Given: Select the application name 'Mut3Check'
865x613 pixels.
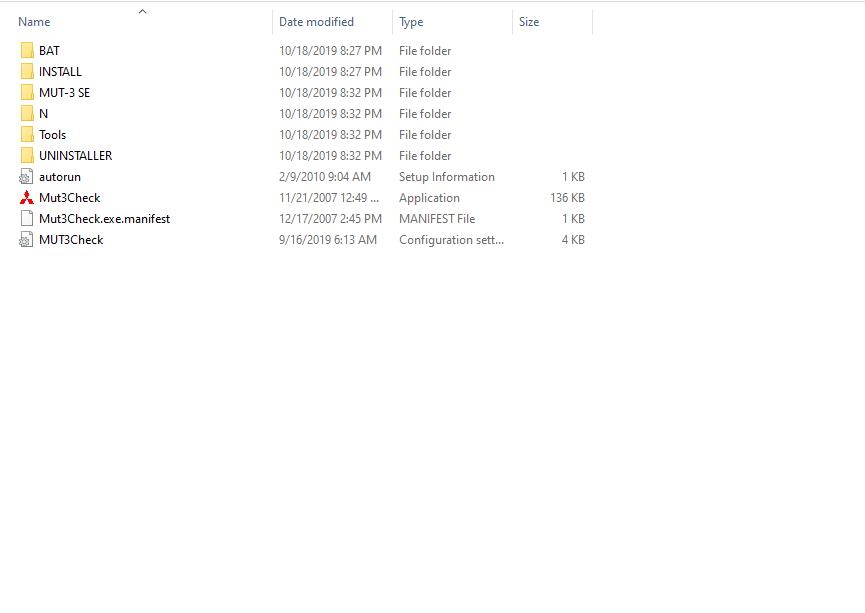Looking at the screenshot, I should [70, 198].
